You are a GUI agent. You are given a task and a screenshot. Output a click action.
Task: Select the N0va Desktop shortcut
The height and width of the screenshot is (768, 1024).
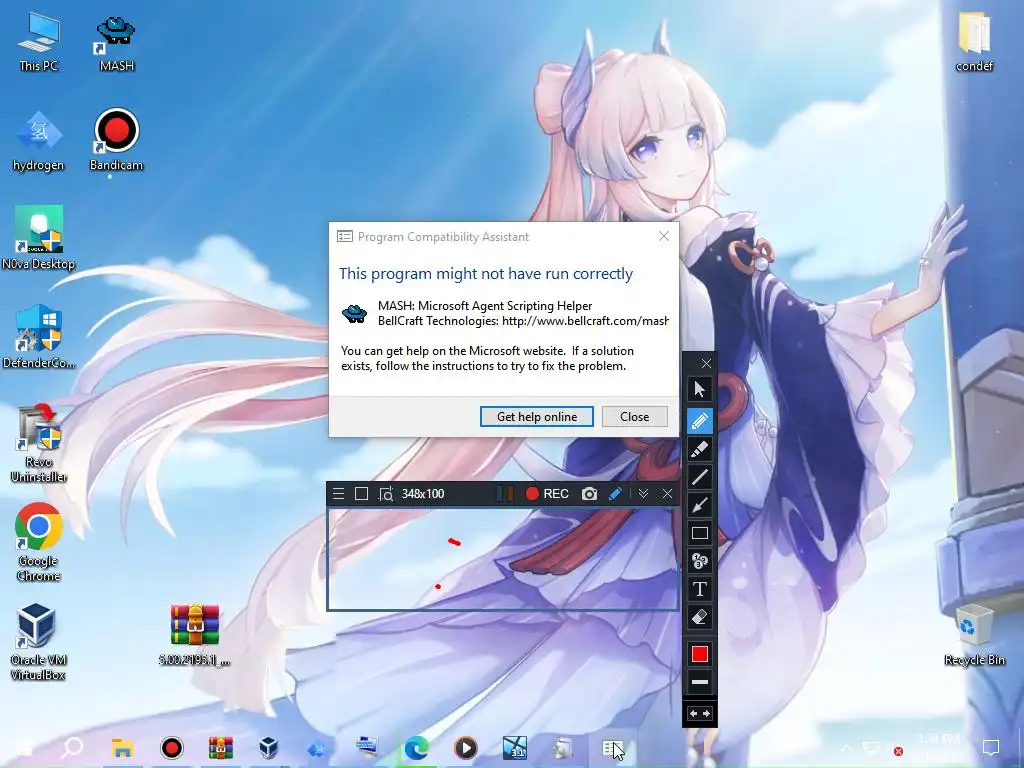39,238
